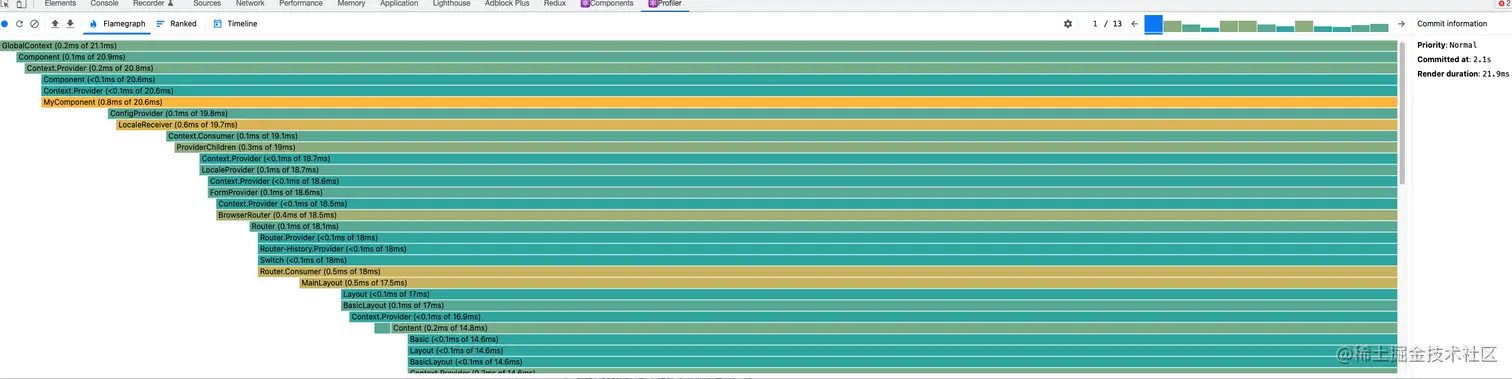Select the Content (0.2ms of 14.8ms) bar
This screenshot has width=1512, height=379.
[894, 328]
